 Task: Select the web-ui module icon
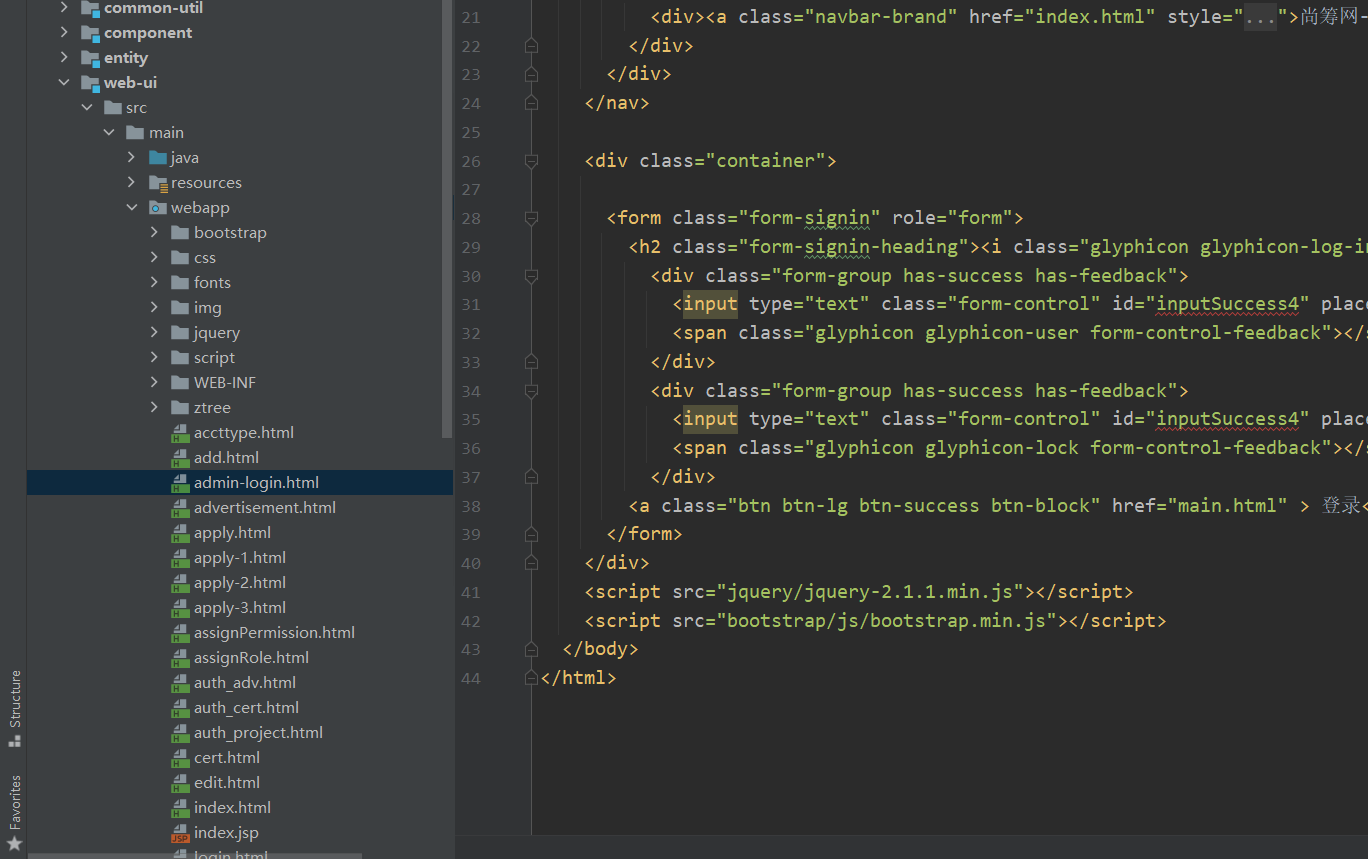pyautogui.click(x=90, y=83)
